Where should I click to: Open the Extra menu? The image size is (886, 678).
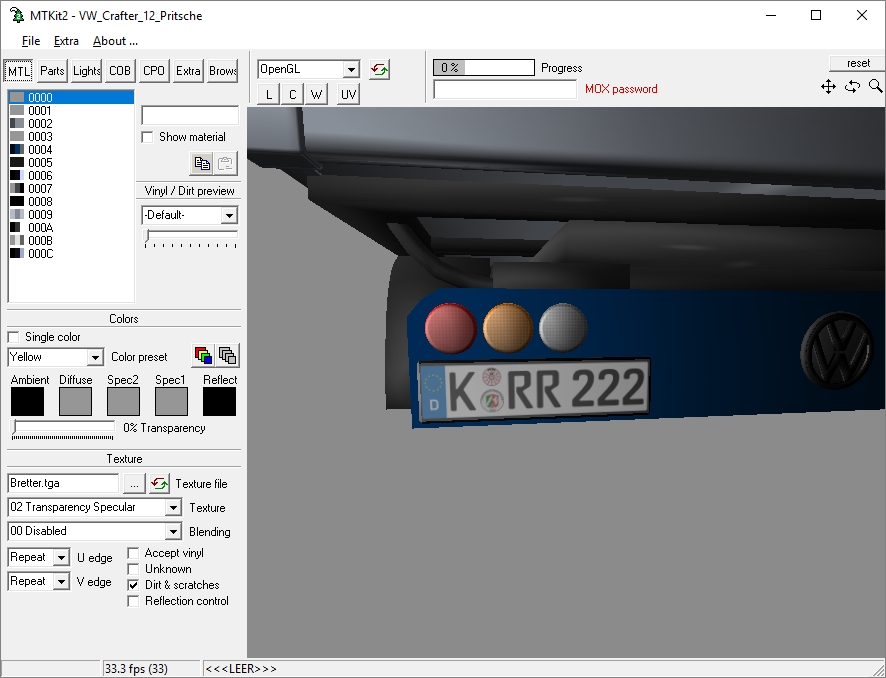[x=66, y=41]
